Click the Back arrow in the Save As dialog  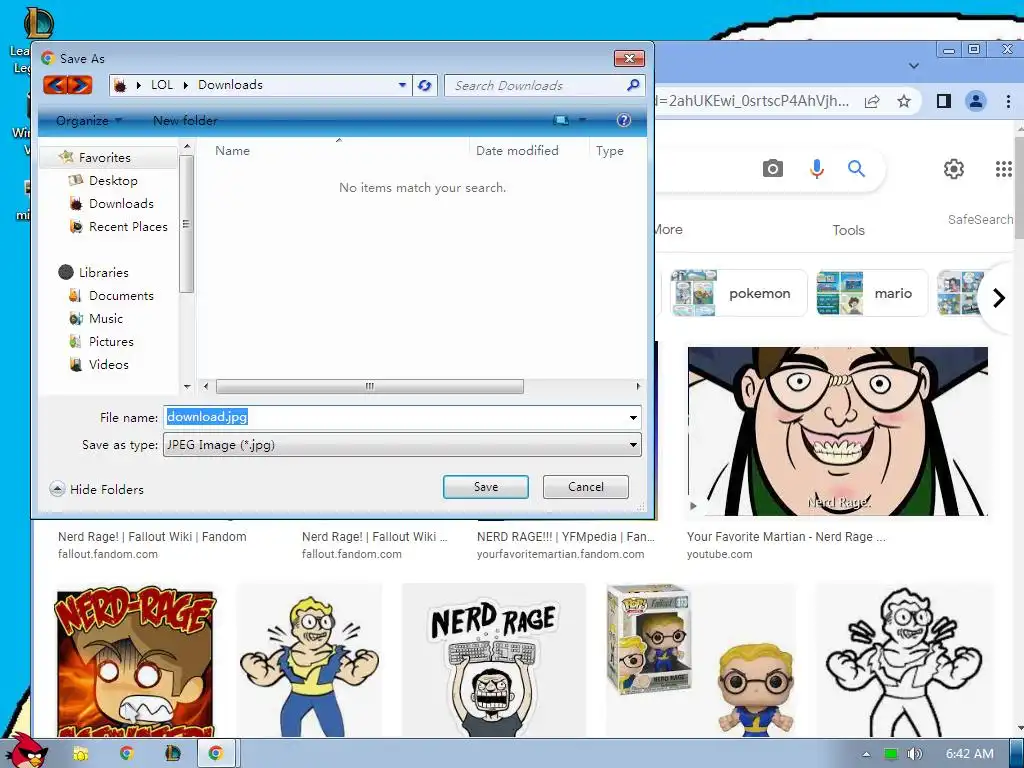56,85
